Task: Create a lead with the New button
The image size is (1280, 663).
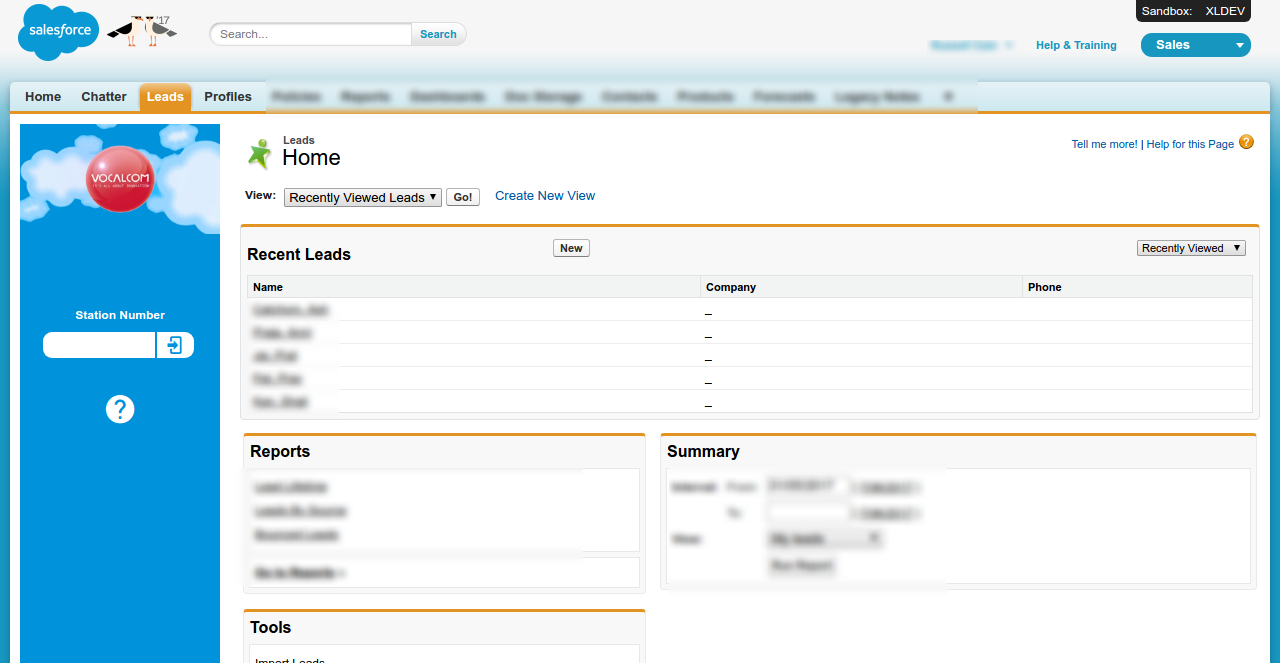Action: click(x=571, y=248)
